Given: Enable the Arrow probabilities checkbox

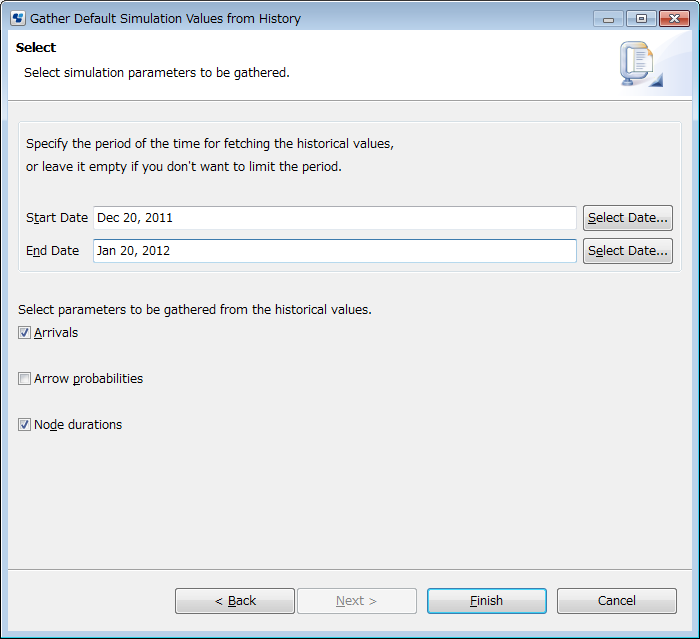Looking at the screenshot, I should (x=25, y=379).
